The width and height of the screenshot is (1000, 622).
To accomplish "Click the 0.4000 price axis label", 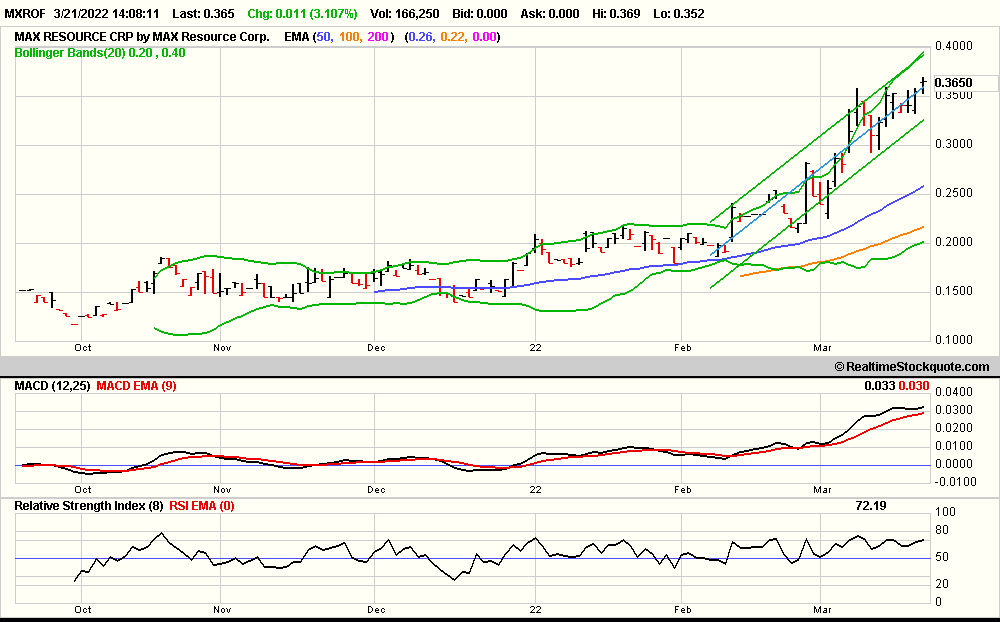I will click(952, 46).
